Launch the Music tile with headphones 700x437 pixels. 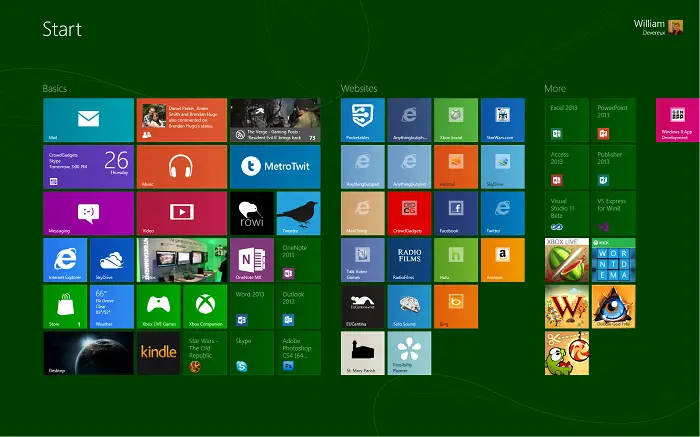pyautogui.click(x=182, y=166)
